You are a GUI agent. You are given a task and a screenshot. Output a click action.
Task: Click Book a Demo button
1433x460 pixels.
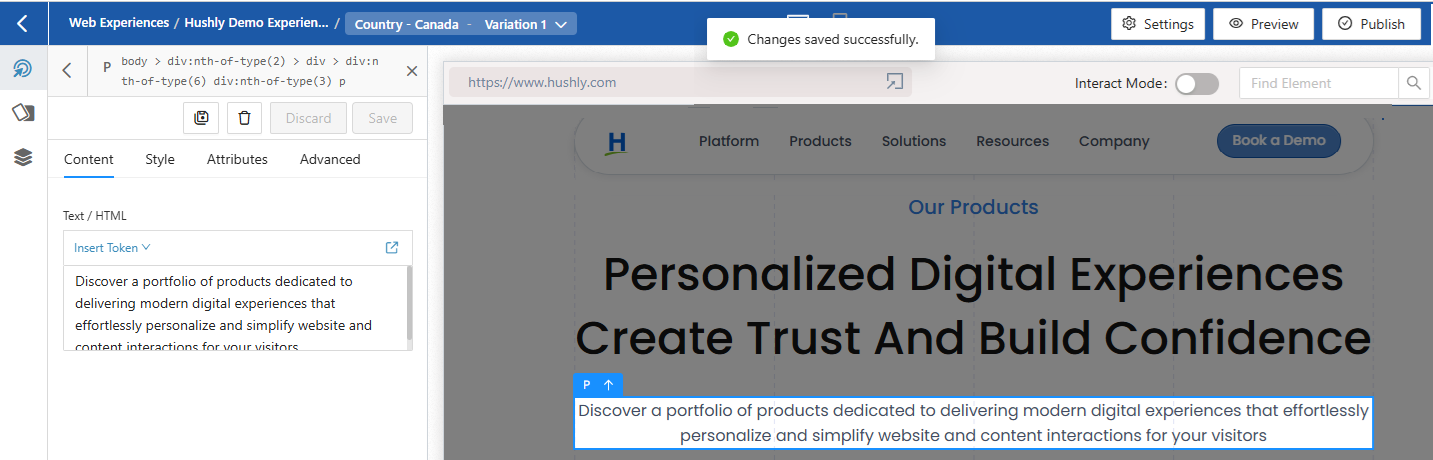coord(1279,141)
